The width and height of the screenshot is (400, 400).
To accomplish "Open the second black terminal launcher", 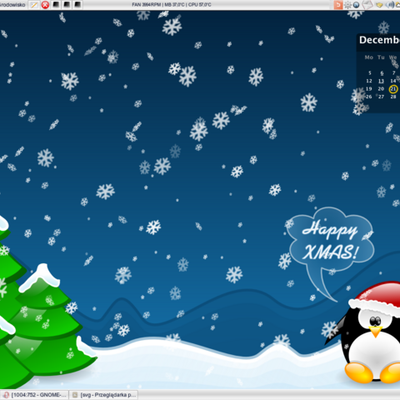I will pos(67,5).
